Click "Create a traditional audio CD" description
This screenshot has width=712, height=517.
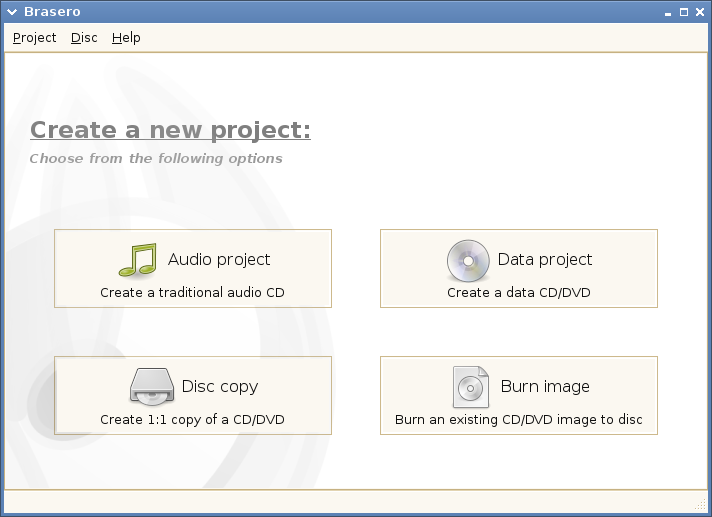tap(192, 293)
